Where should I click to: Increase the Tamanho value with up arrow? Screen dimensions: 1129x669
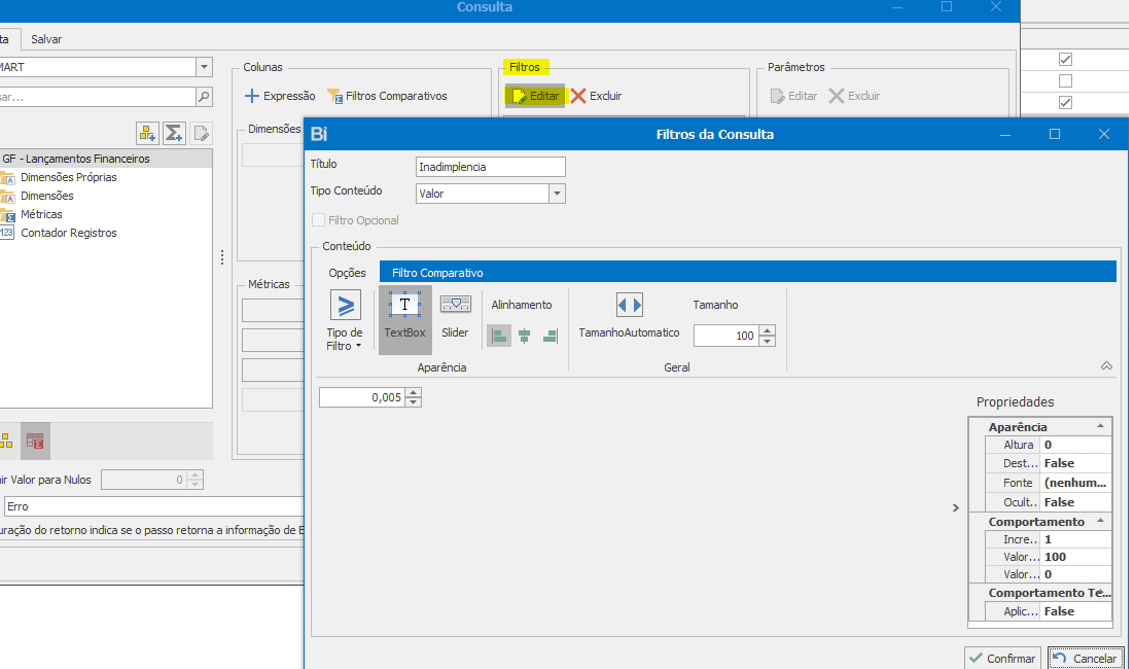coord(768,331)
